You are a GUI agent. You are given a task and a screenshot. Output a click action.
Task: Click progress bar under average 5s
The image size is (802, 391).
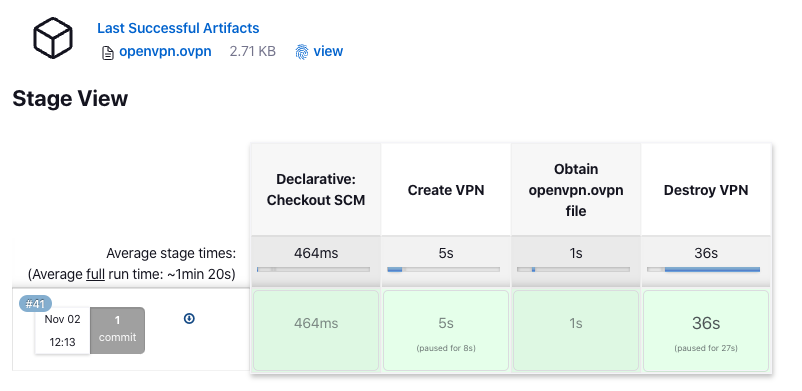click(x=443, y=269)
